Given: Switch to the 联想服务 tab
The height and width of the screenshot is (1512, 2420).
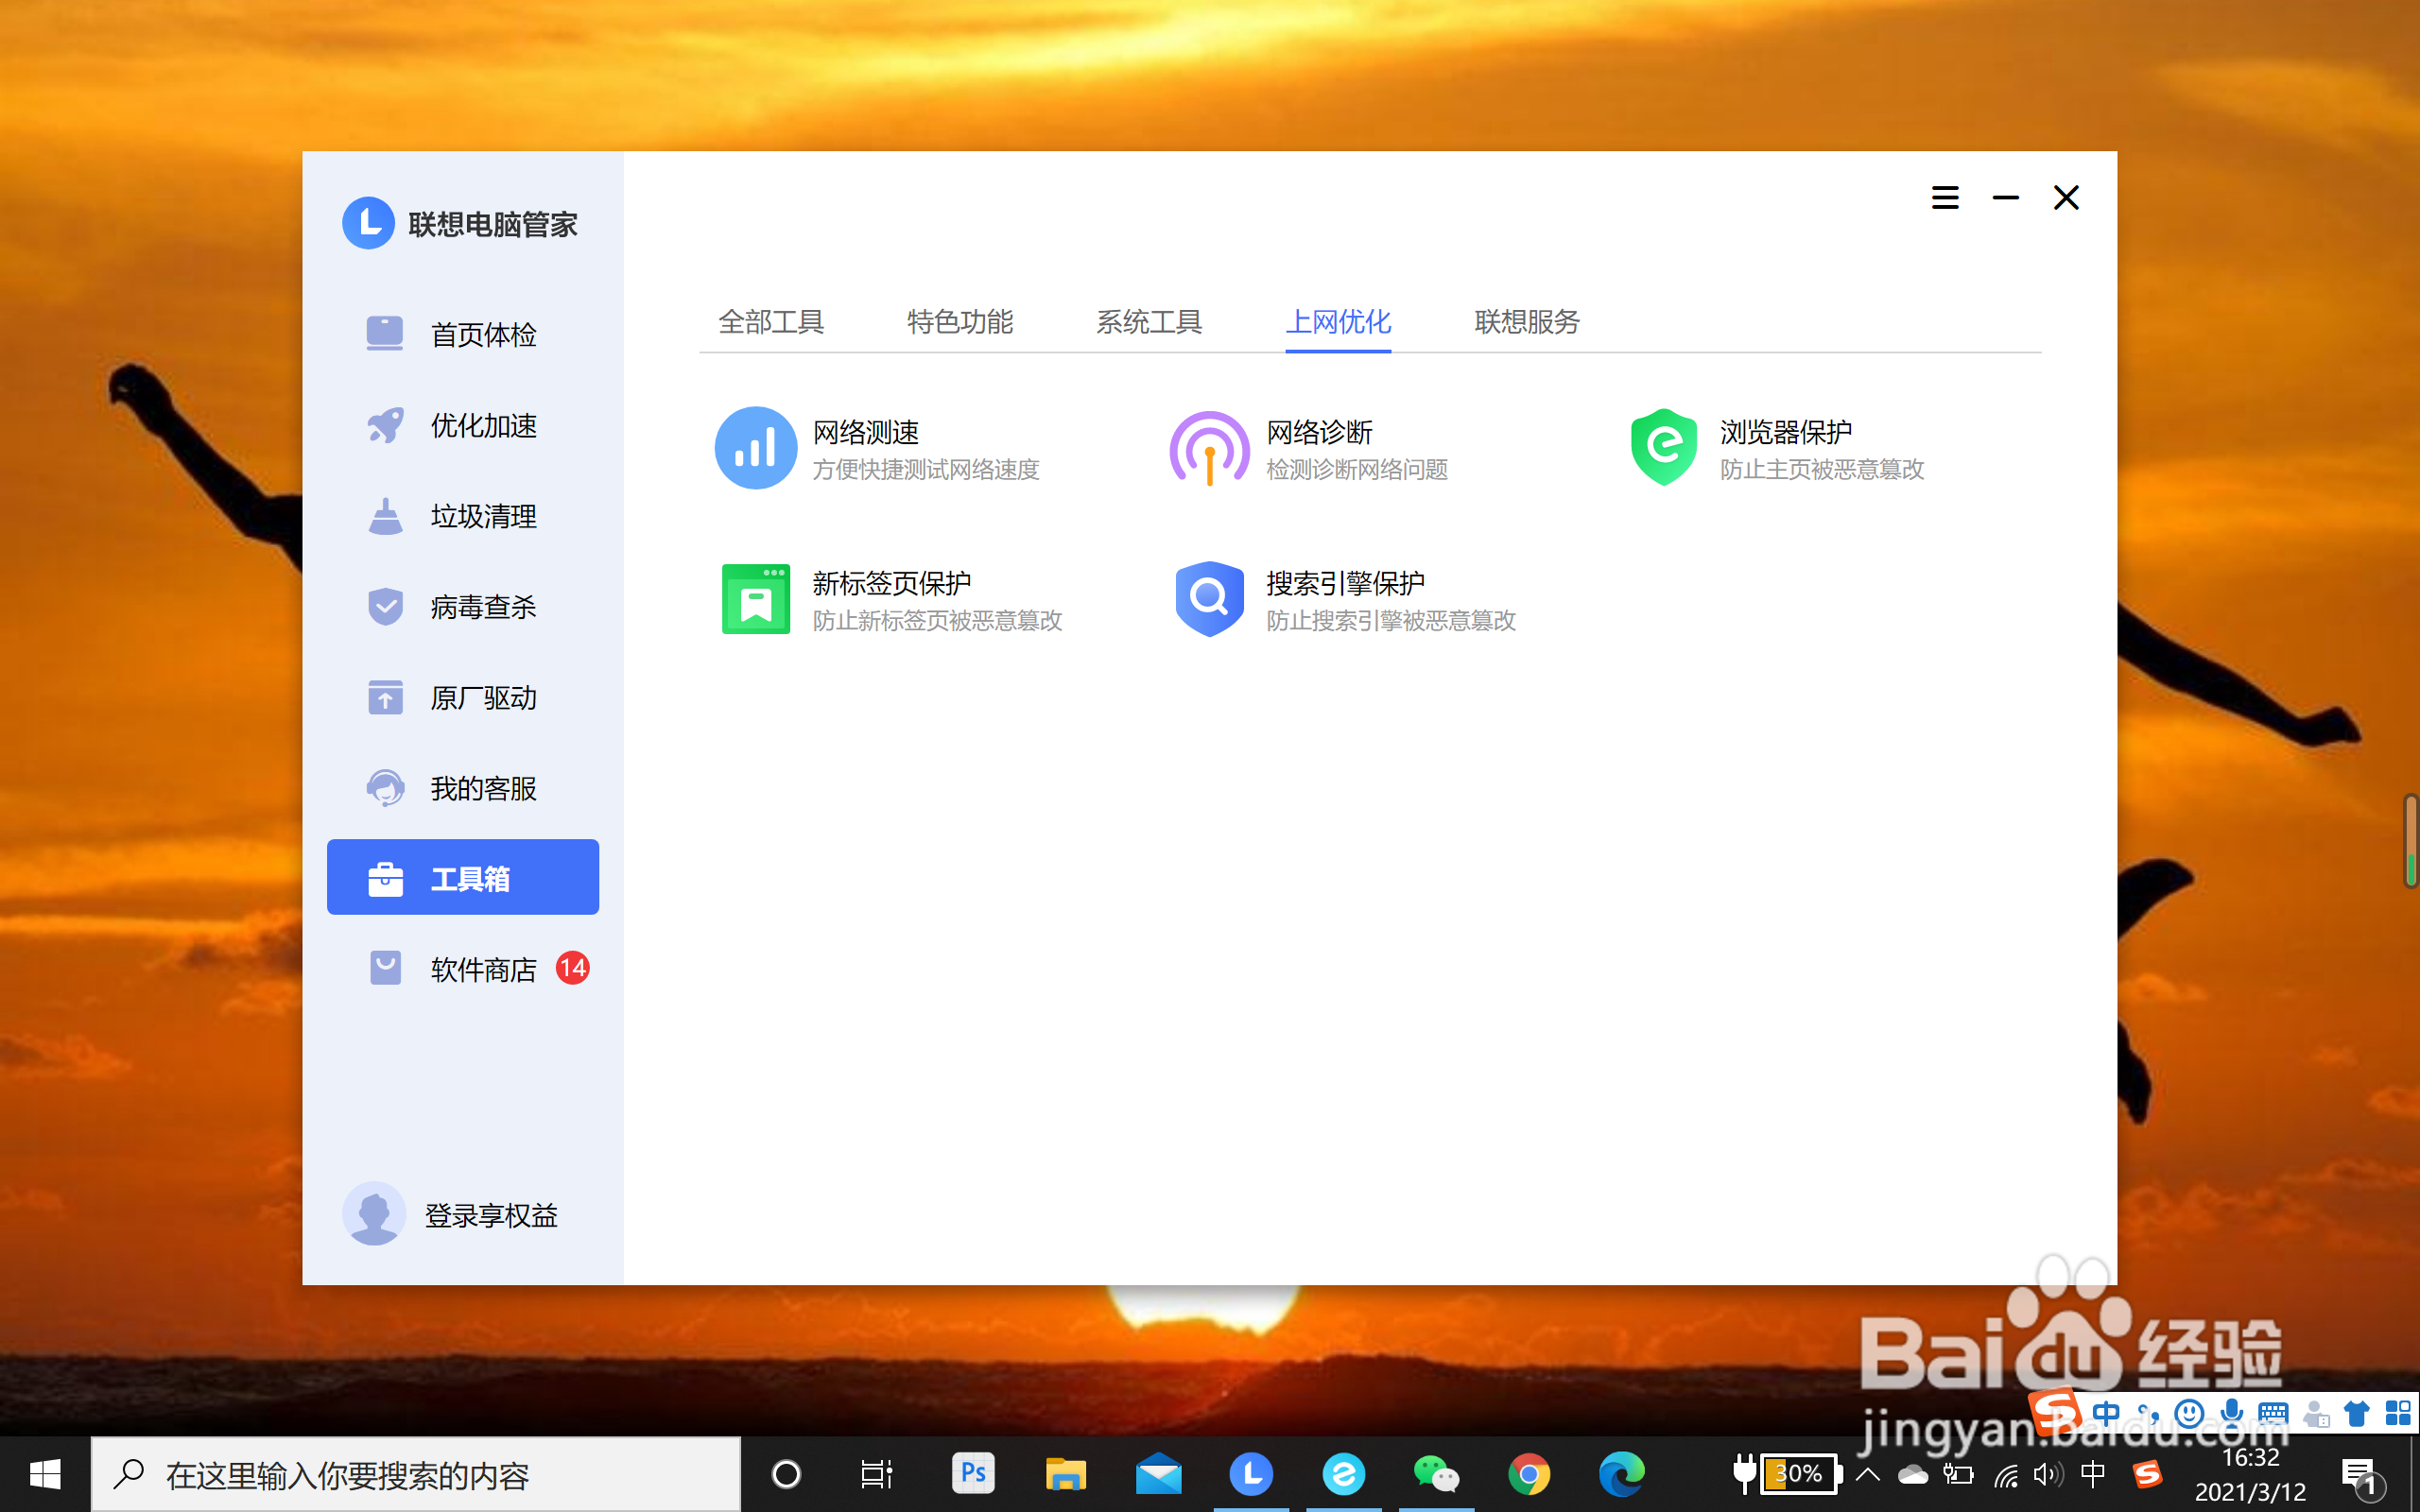Looking at the screenshot, I should click(1526, 322).
